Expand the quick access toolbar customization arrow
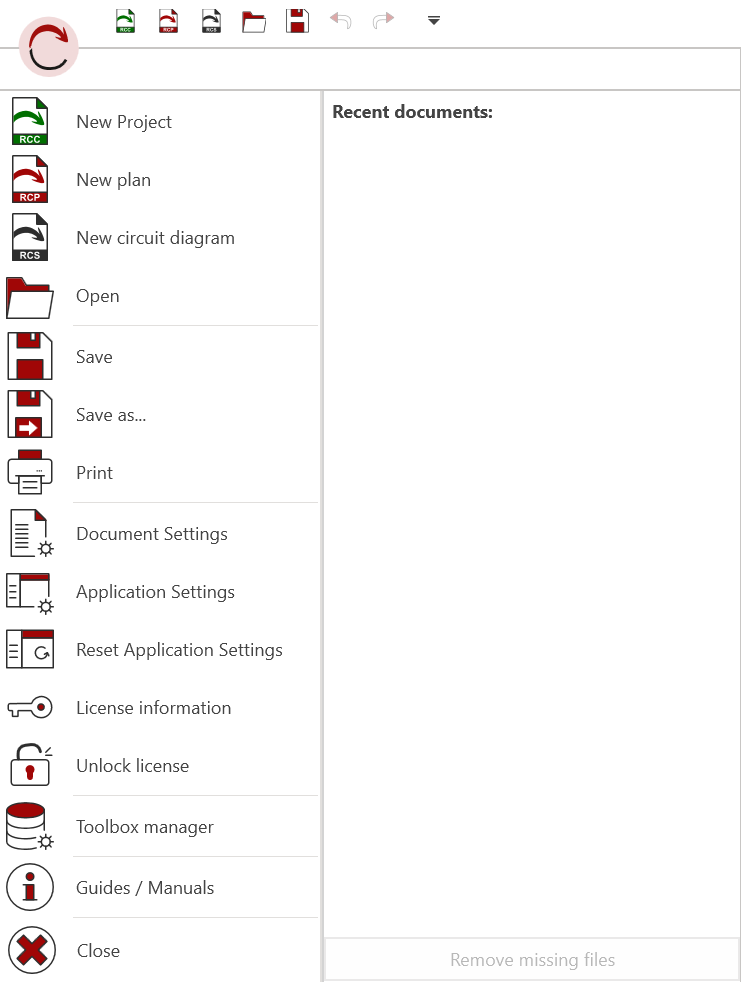This screenshot has width=741, height=982. 433,20
